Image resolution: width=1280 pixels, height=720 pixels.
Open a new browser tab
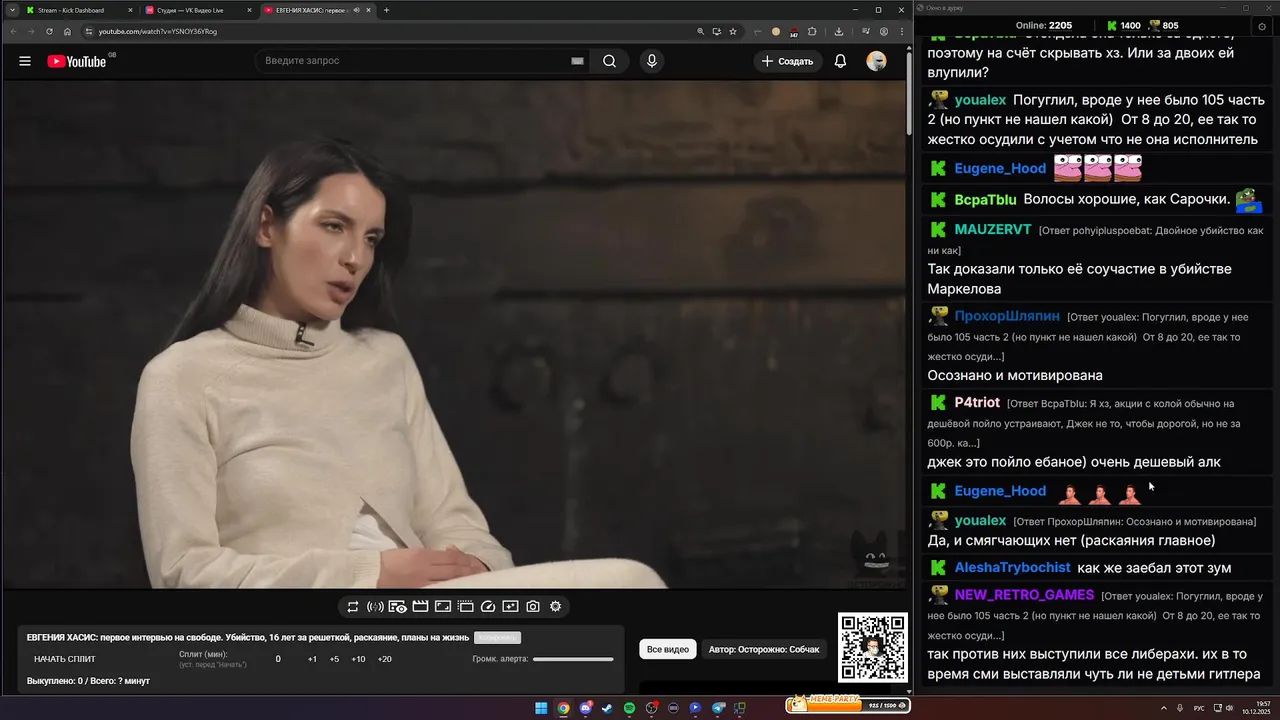click(387, 10)
